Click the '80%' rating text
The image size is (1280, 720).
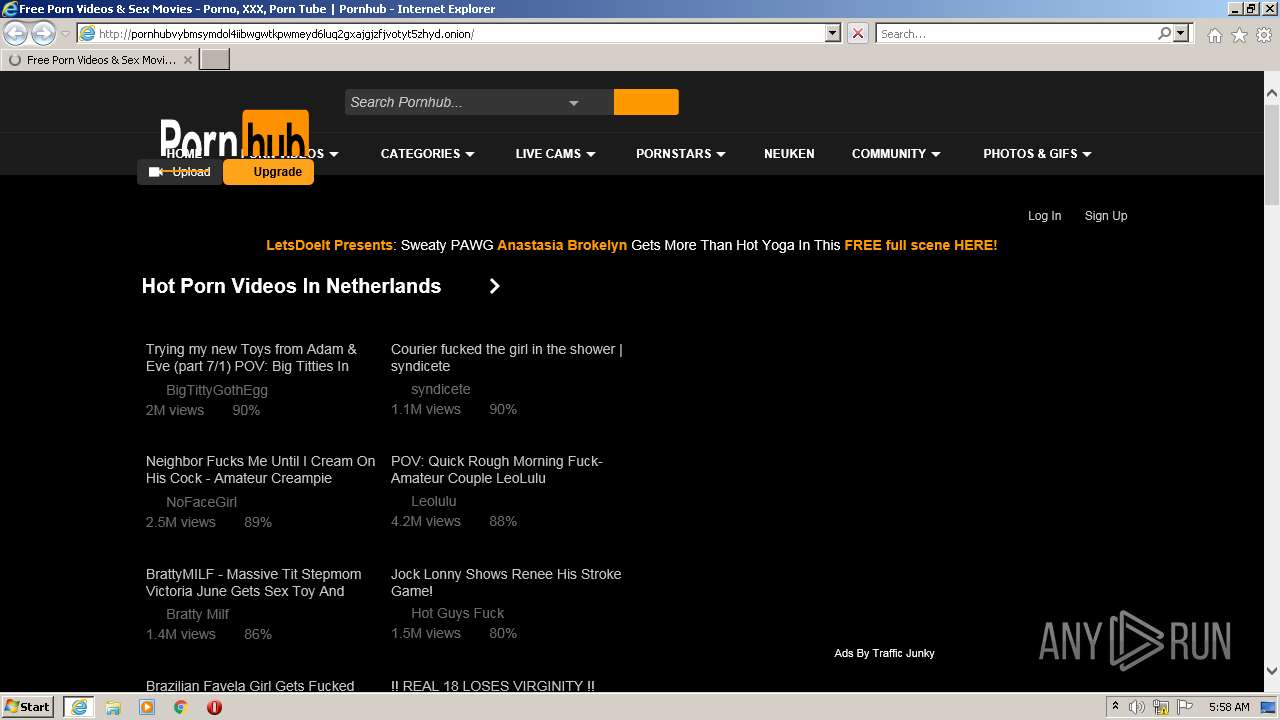(503, 633)
